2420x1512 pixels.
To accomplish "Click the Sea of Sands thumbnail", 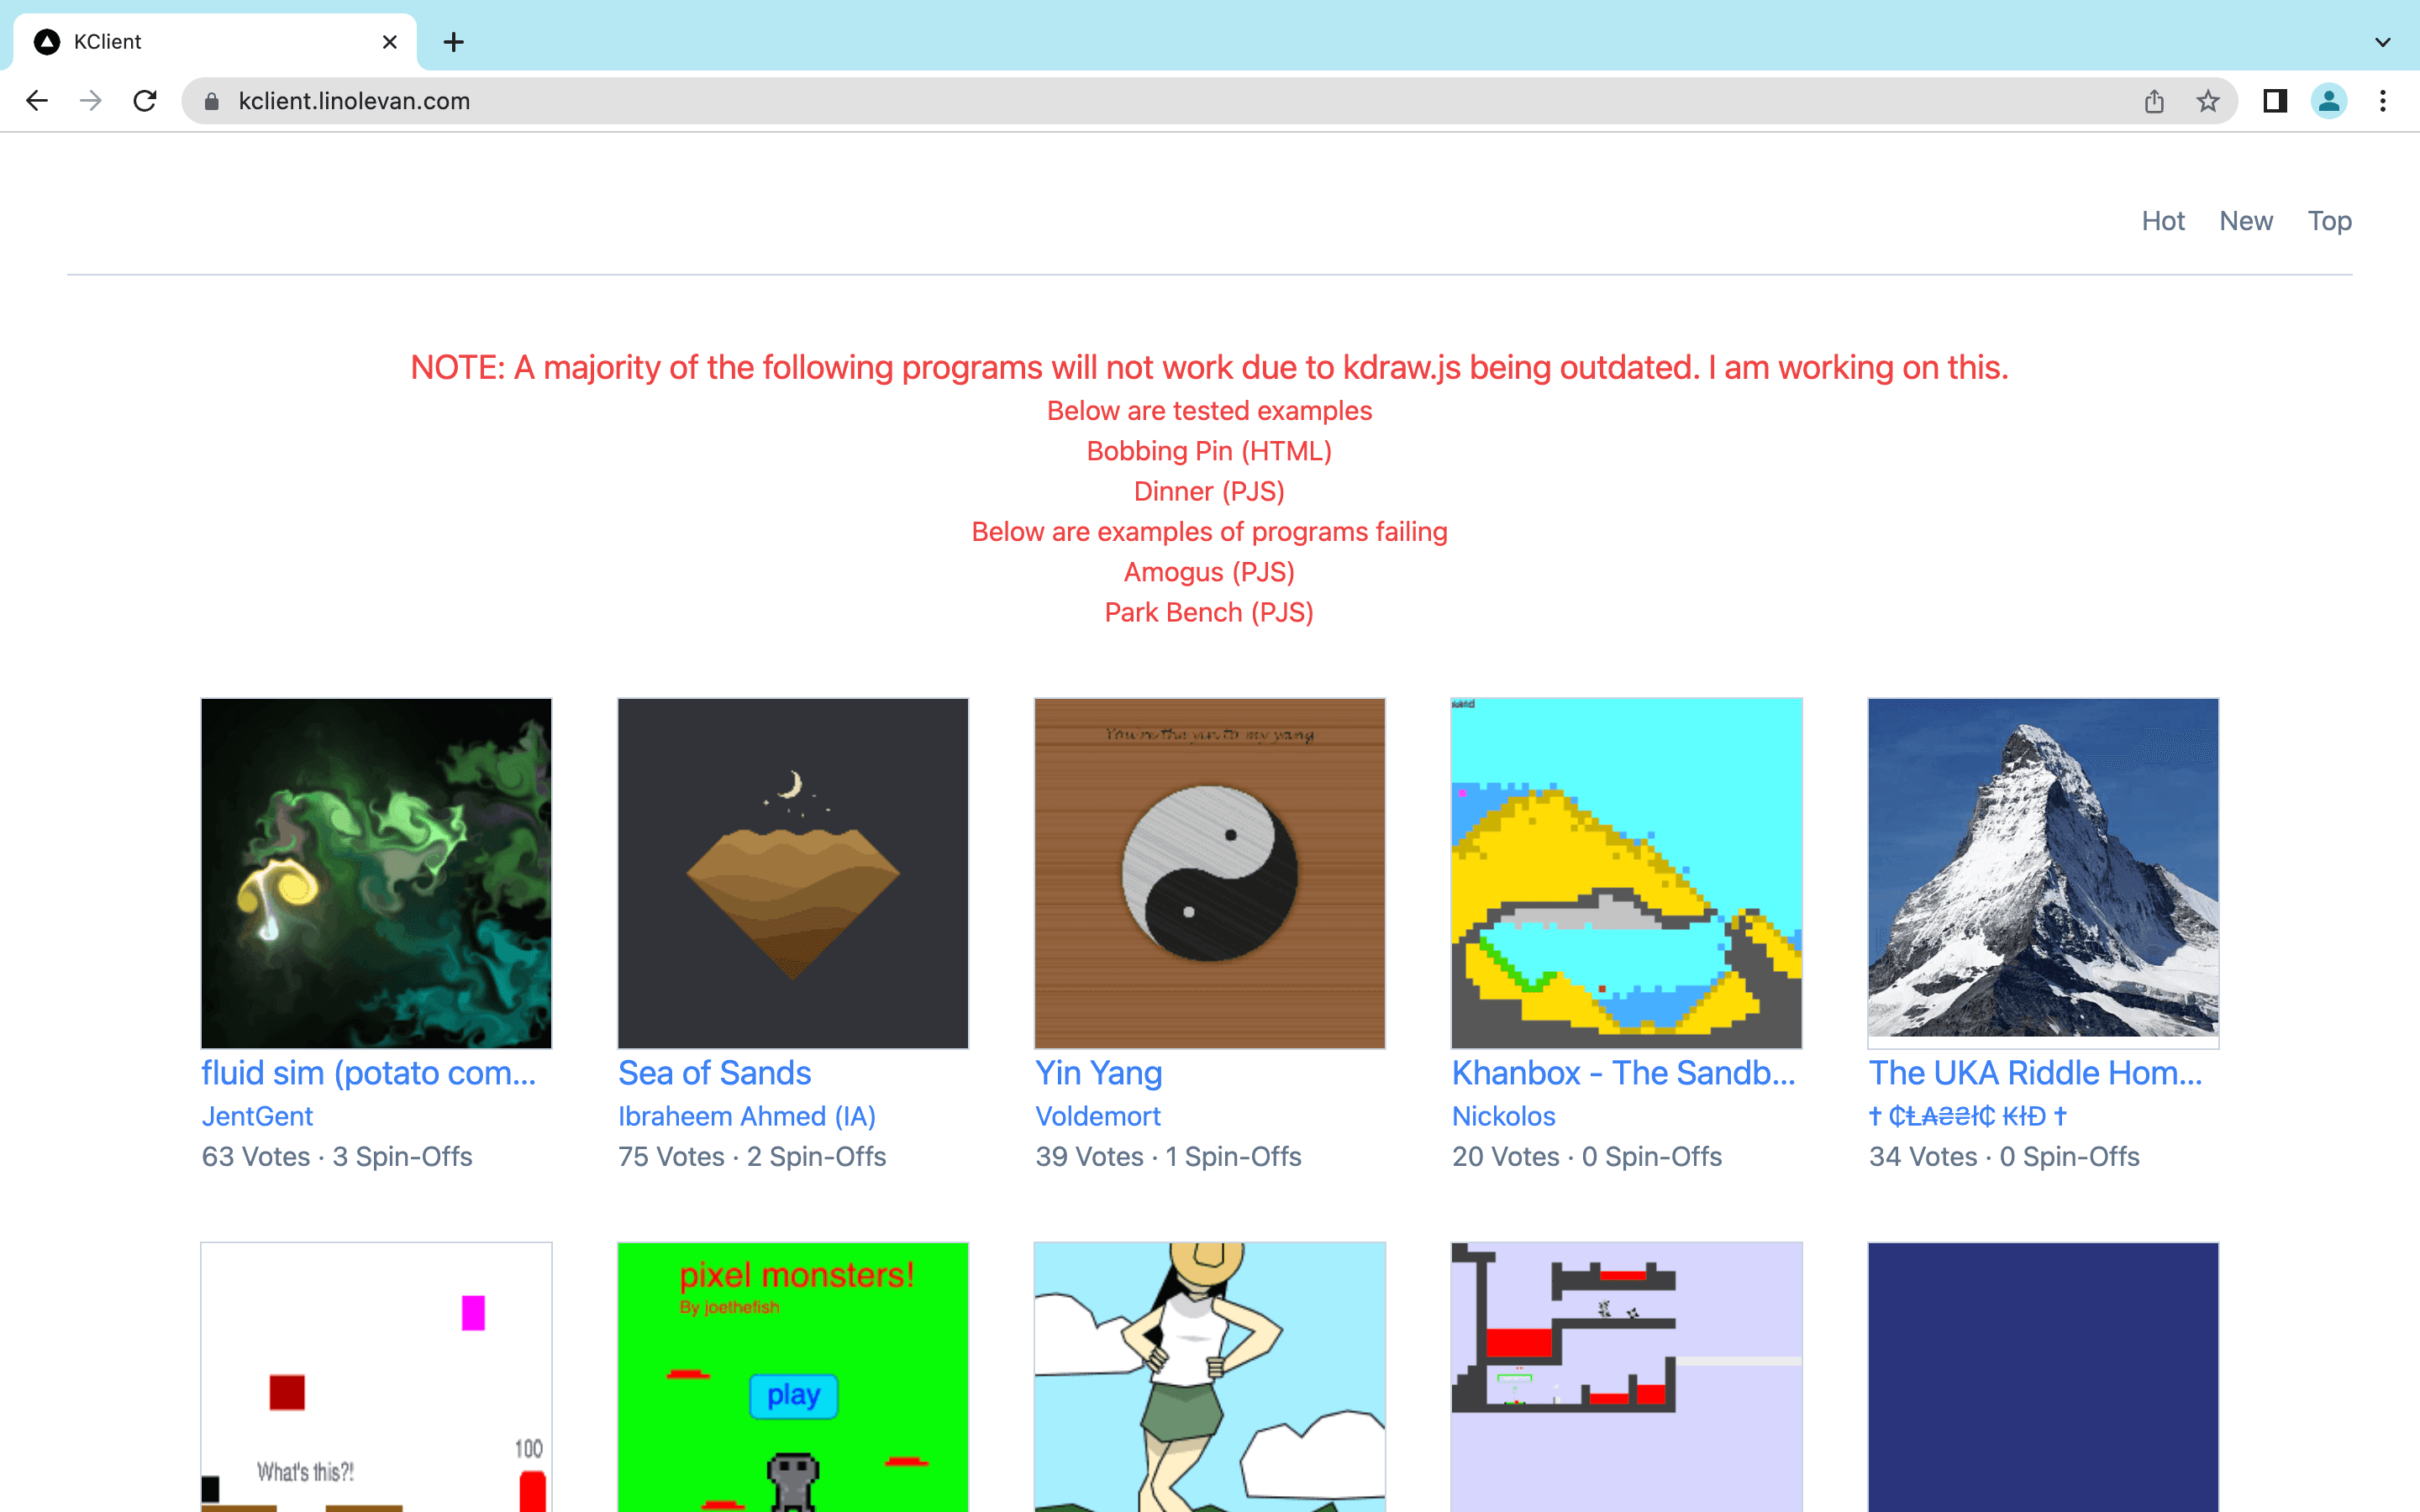I will (792, 873).
